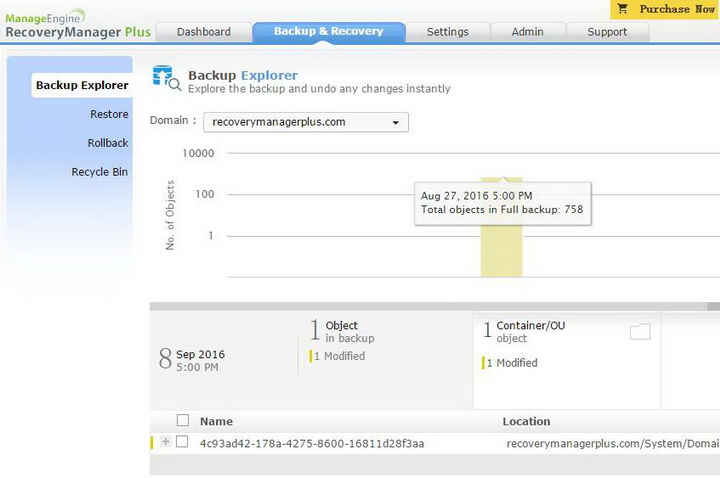This screenshot has height=478, width=720.
Task: Click the Container/OU folder icon
Action: click(640, 332)
